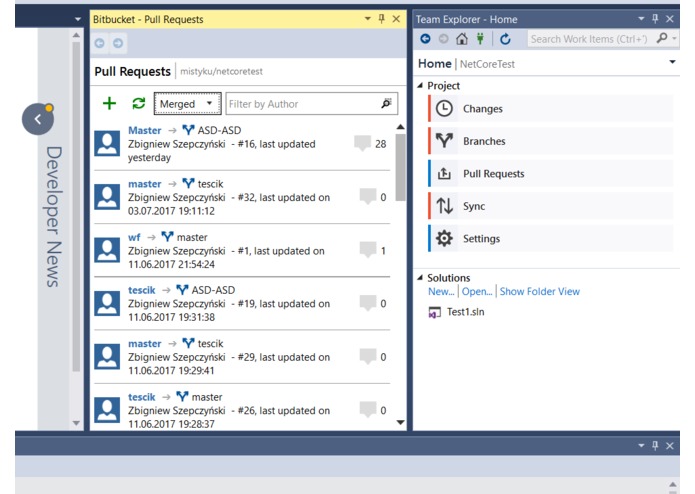Click Back arrow in Team Explorer toolbar

coord(425,39)
